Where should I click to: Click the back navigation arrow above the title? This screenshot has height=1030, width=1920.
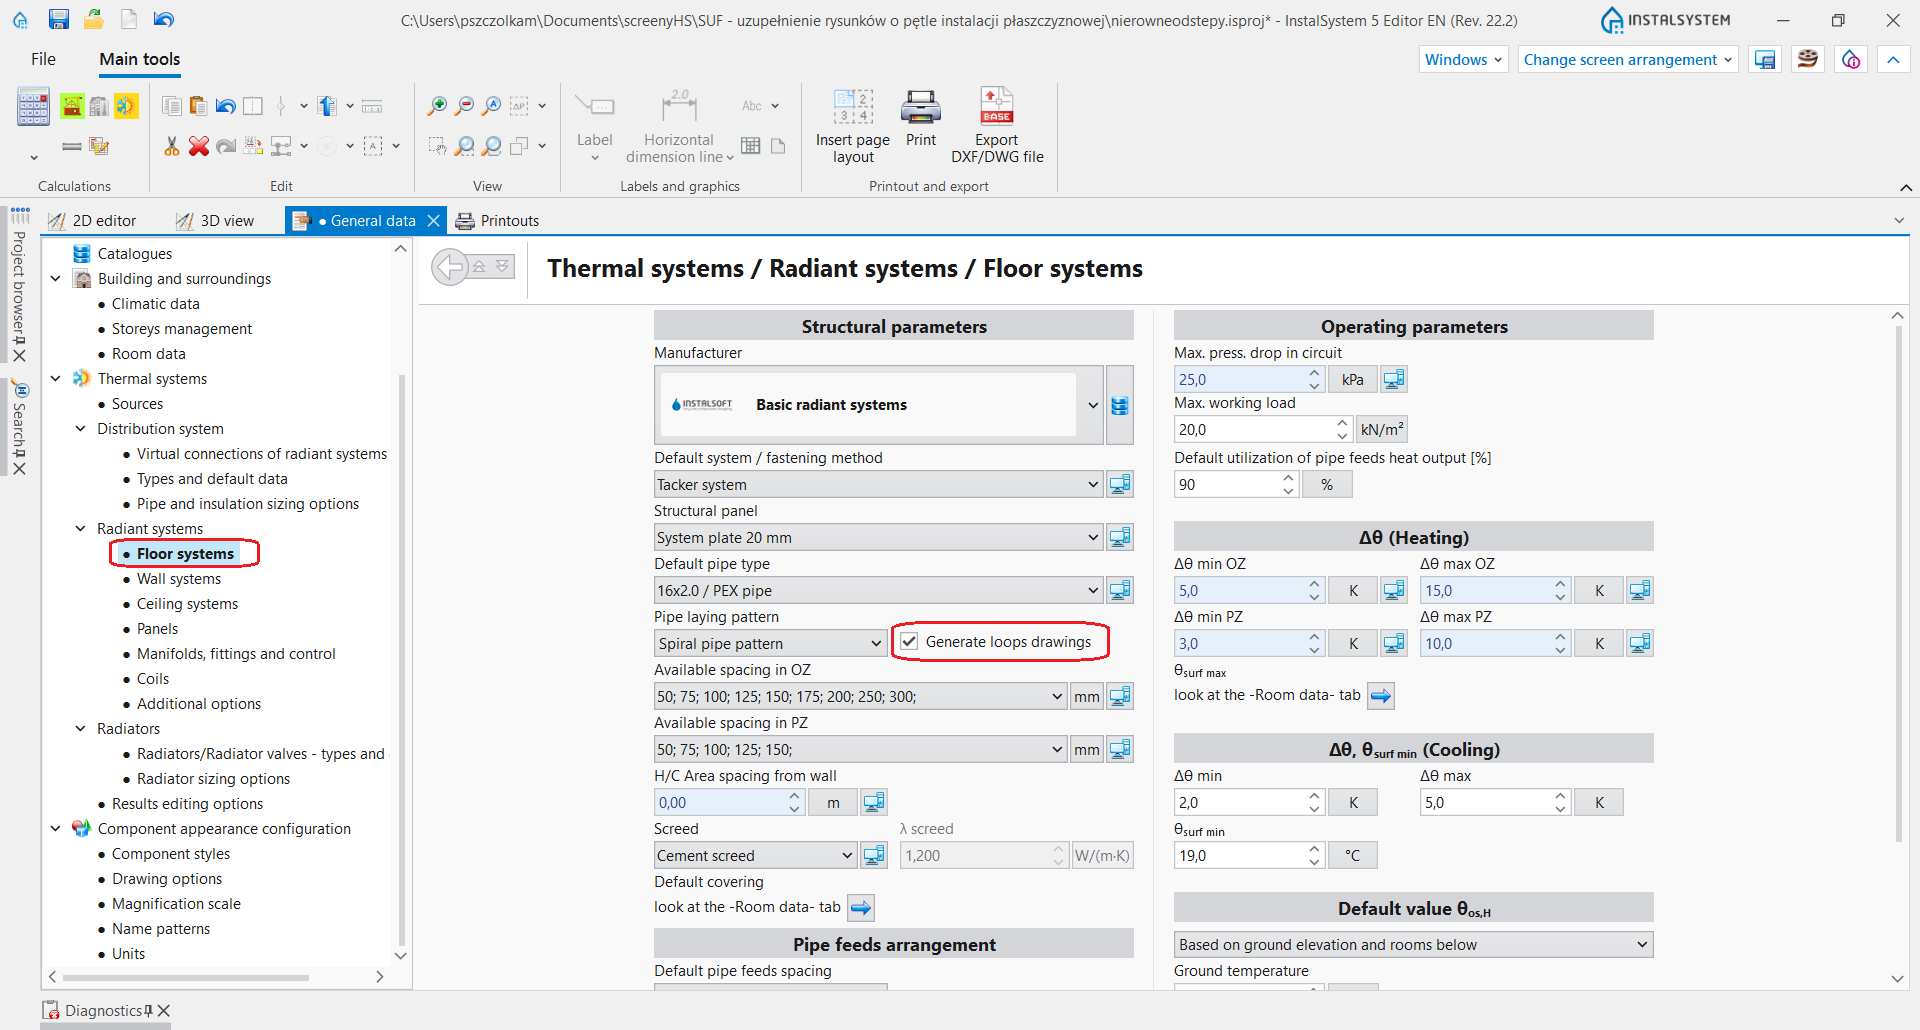(x=448, y=266)
